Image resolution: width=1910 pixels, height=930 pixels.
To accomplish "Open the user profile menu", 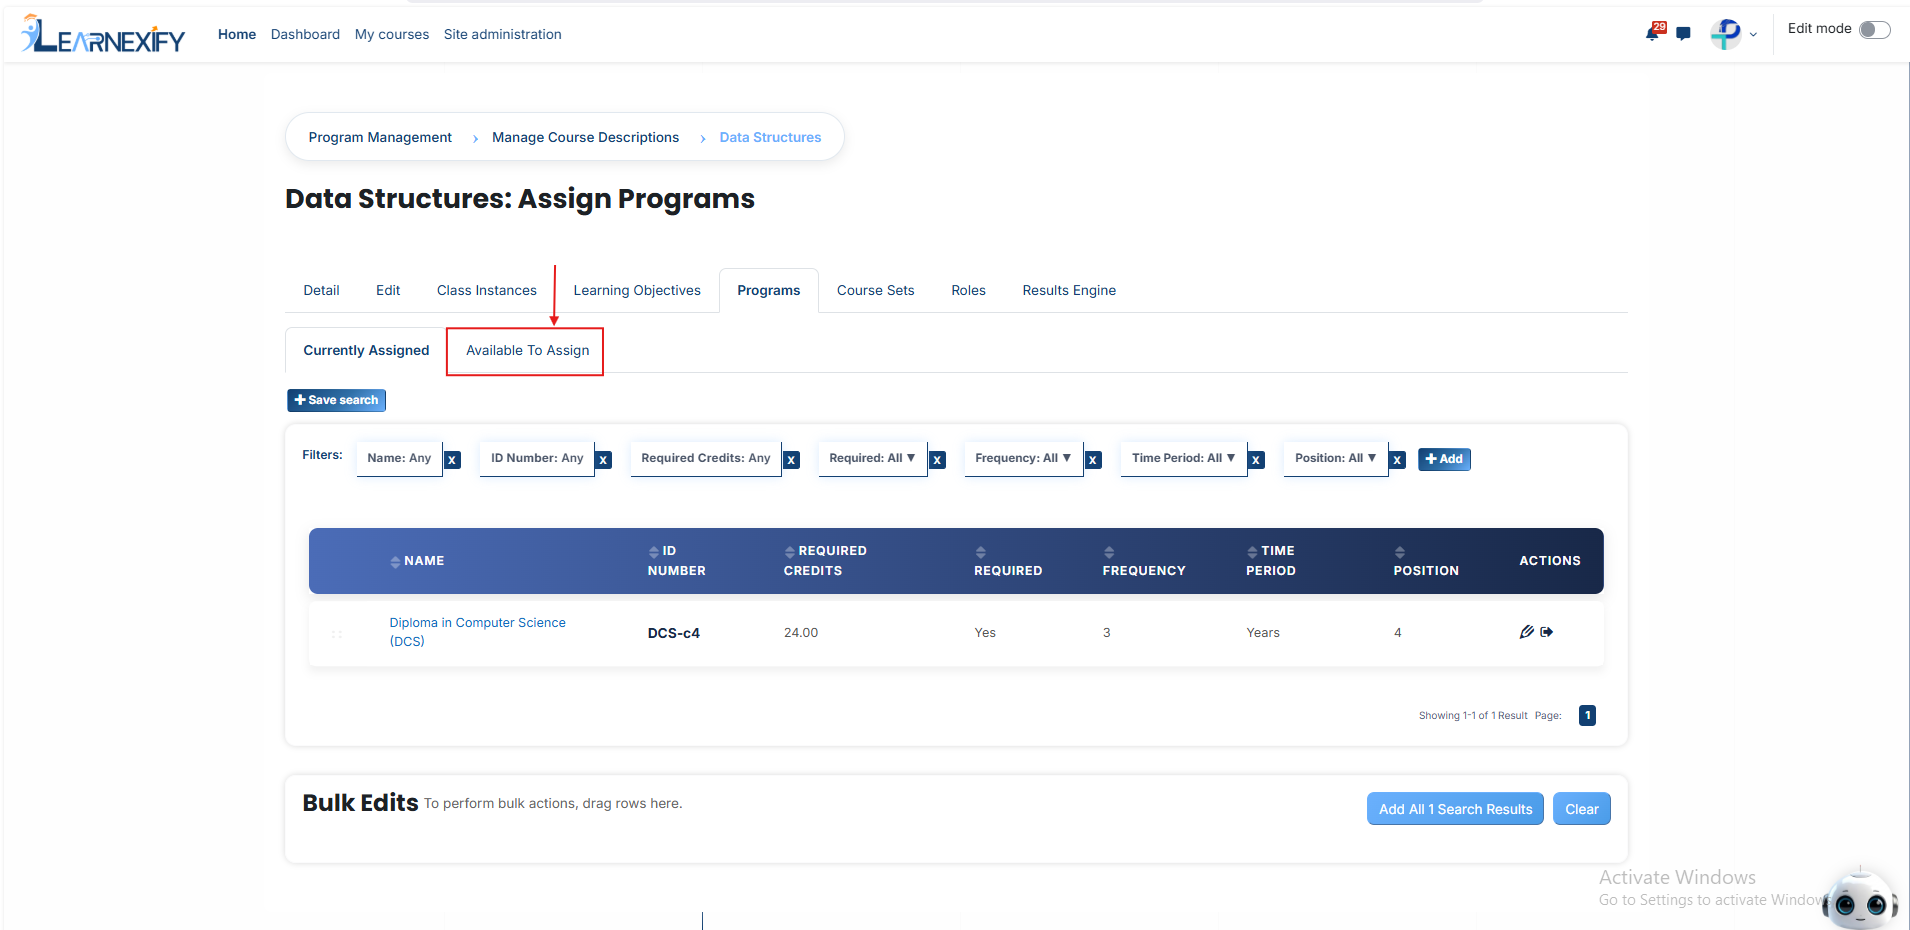I will click(1733, 34).
